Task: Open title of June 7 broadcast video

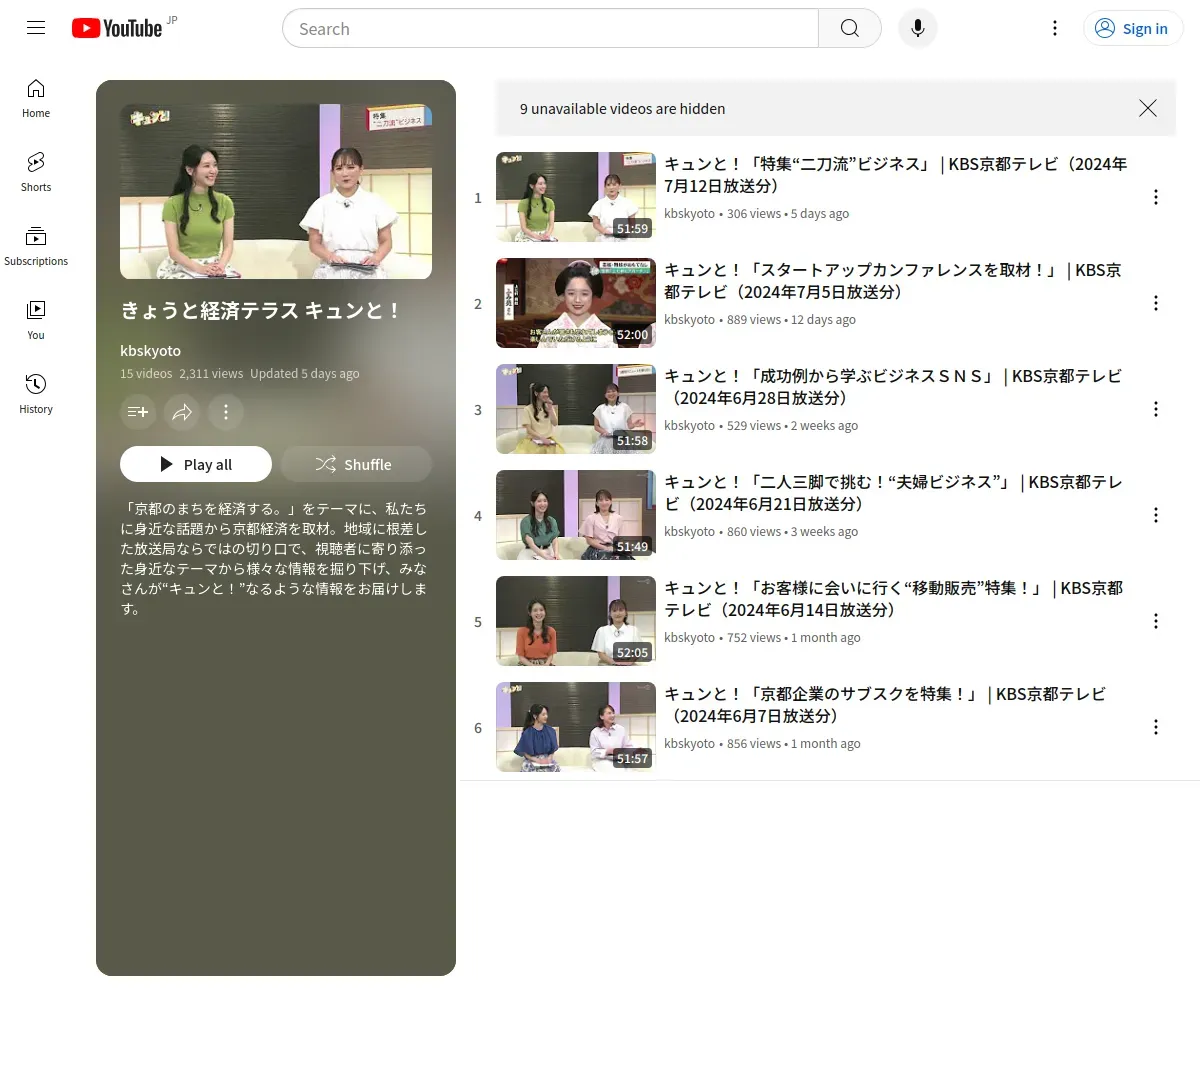Action: click(x=885, y=705)
